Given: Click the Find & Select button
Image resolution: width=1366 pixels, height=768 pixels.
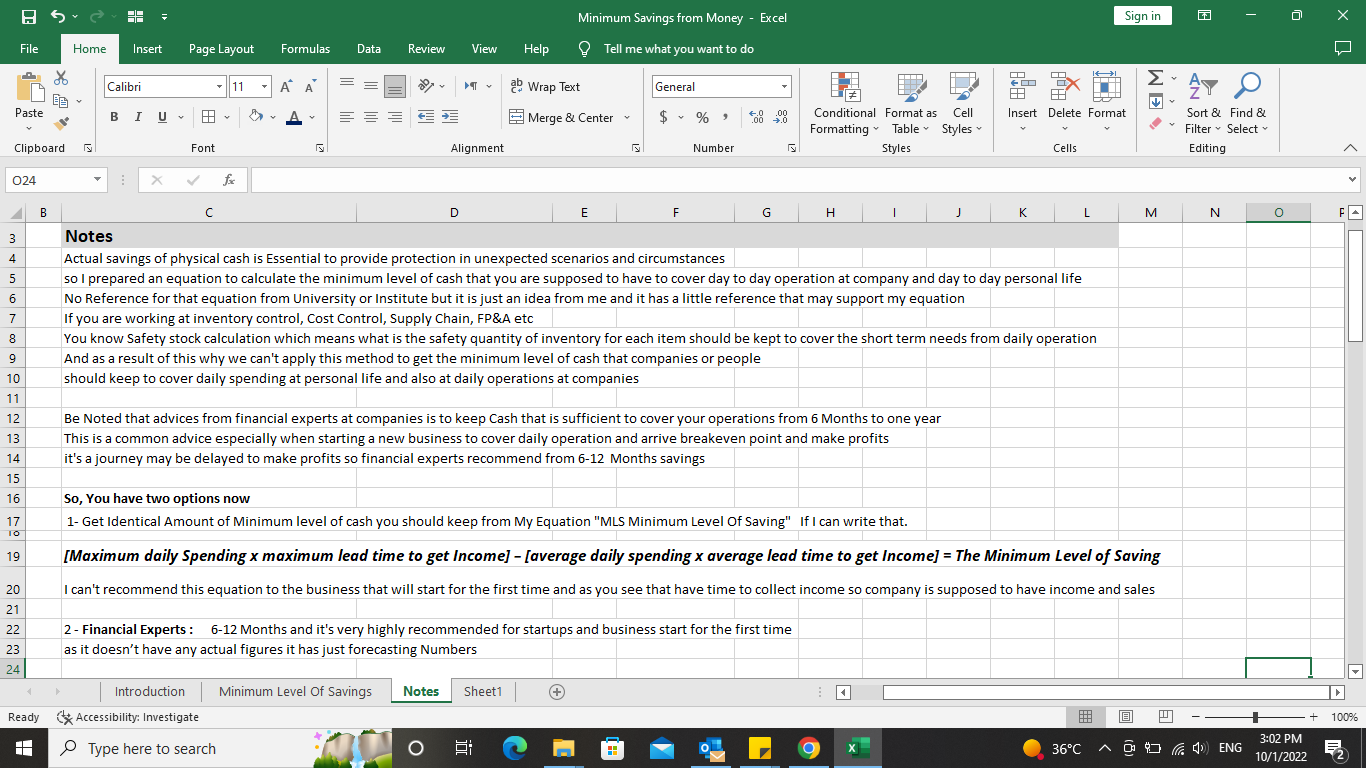Looking at the screenshot, I should click(x=1247, y=105).
